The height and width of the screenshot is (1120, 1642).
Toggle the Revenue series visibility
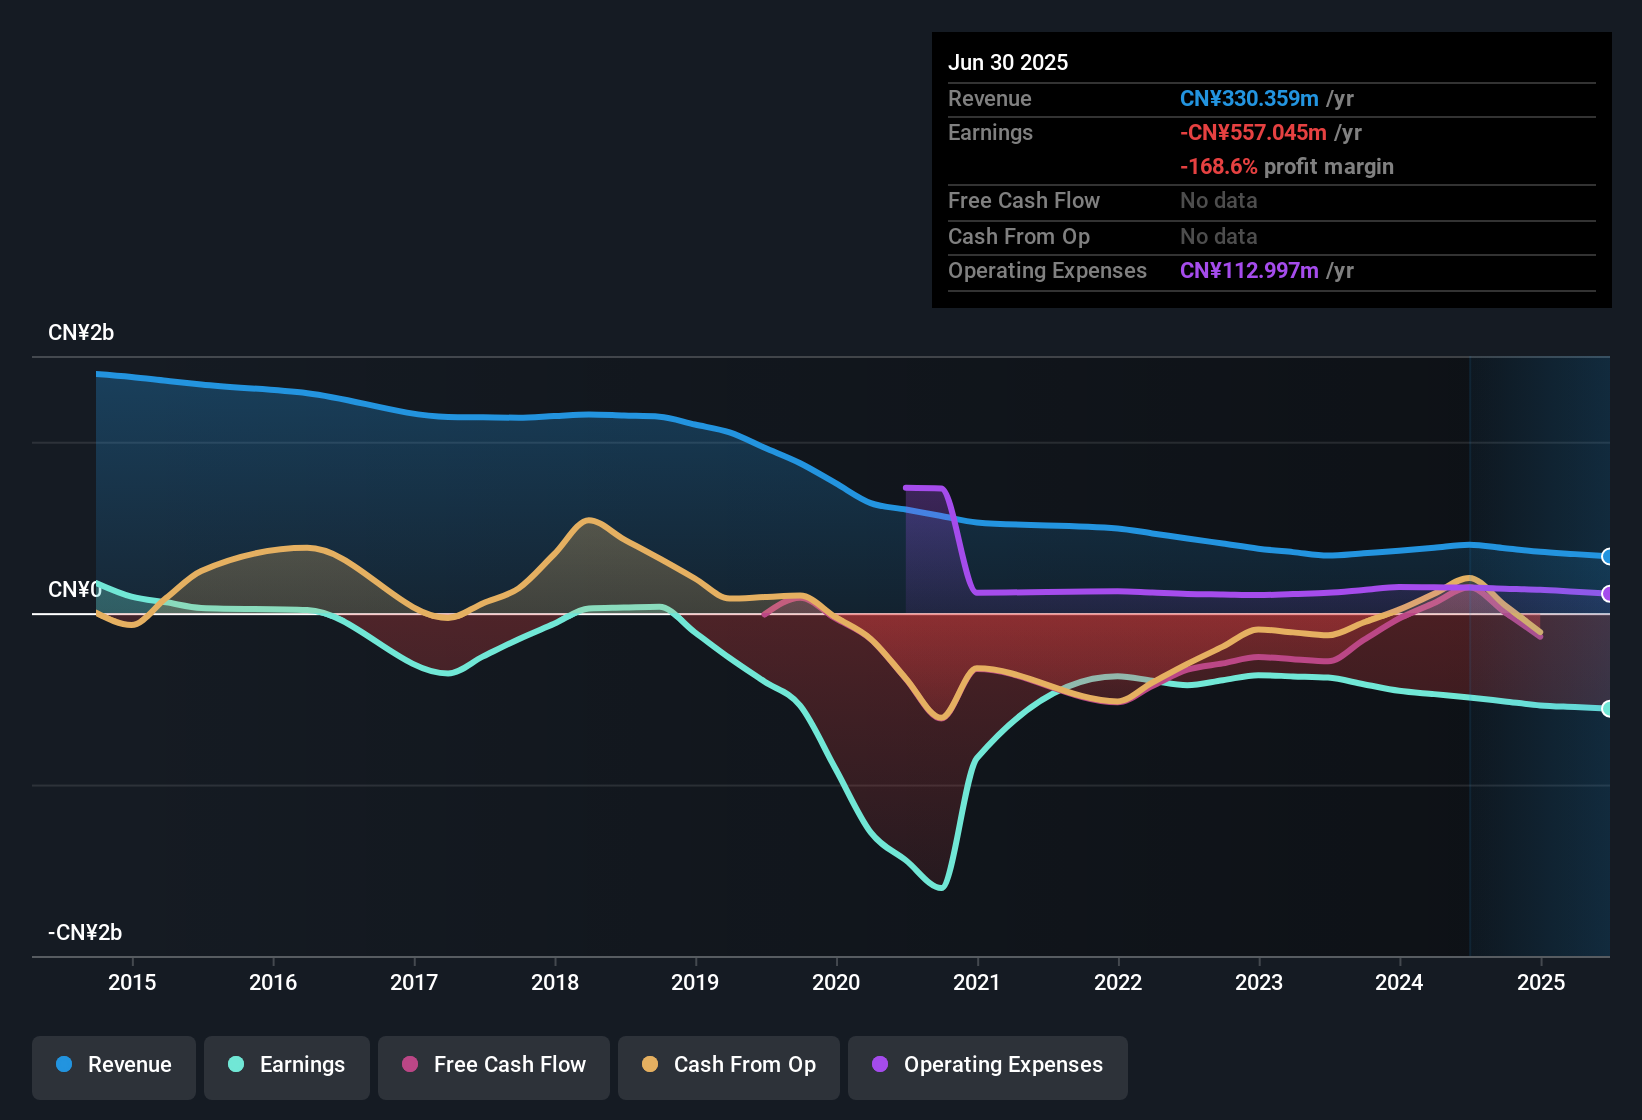pyautogui.click(x=113, y=1065)
